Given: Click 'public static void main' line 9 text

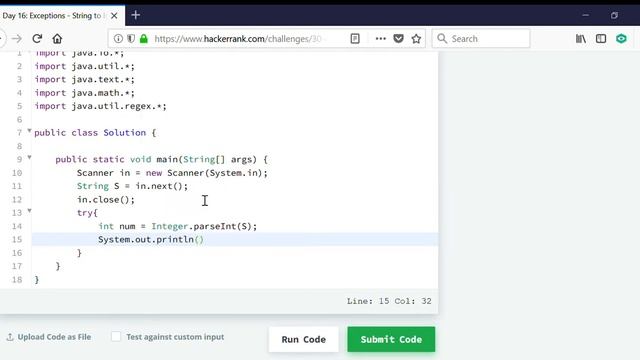Looking at the screenshot, I should 161,160.
